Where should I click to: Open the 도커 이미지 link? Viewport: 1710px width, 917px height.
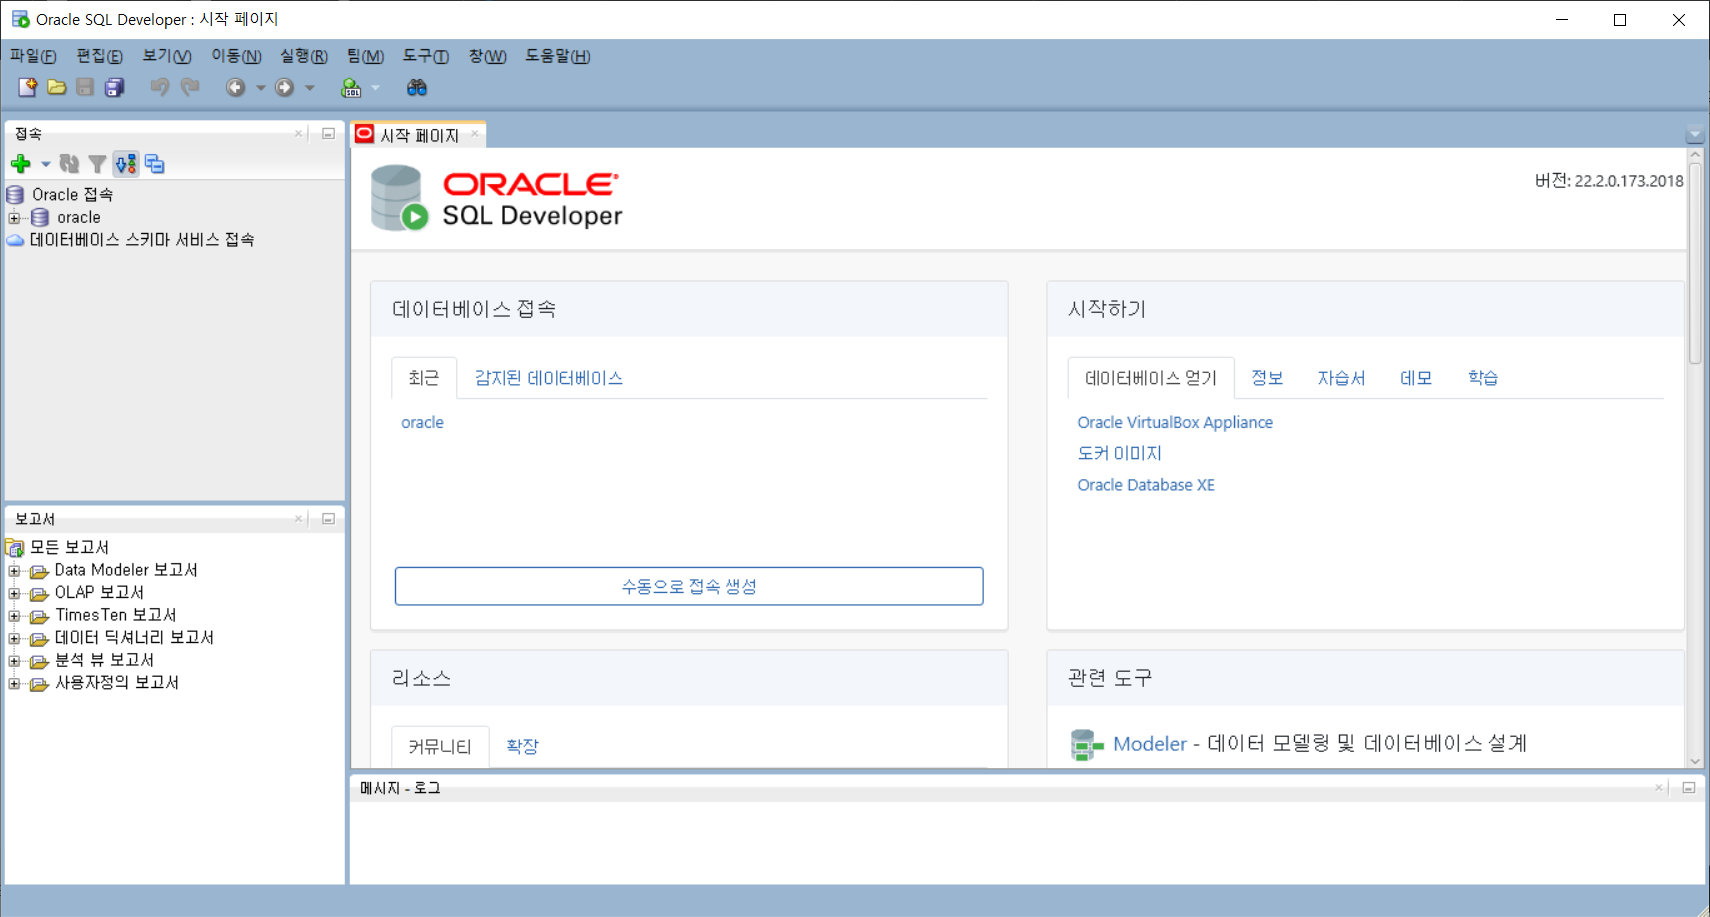click(x=1119, y=453)
